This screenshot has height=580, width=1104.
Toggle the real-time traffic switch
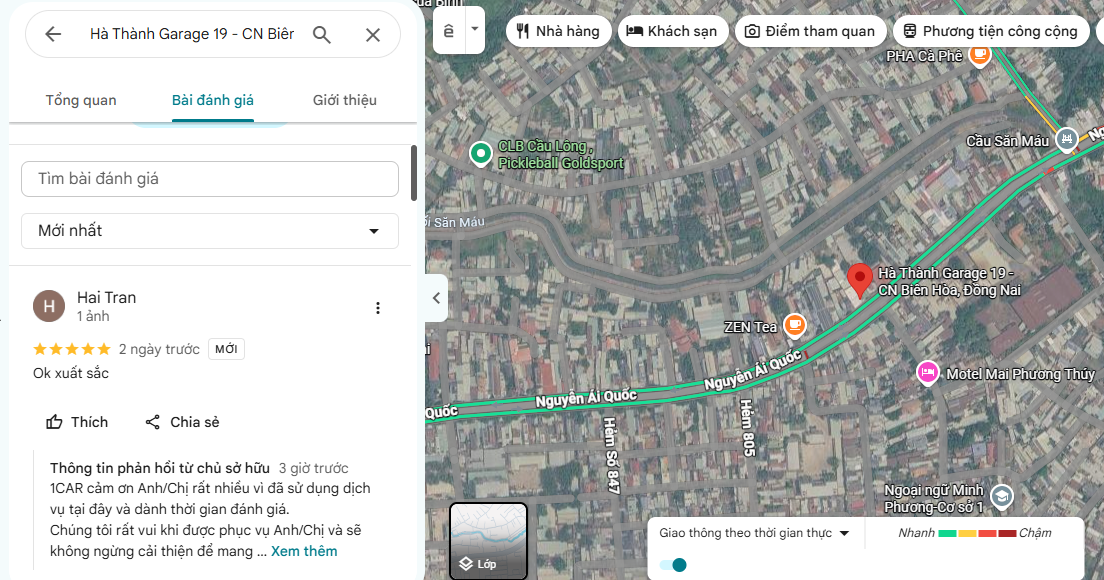click(x=673, y=565)
